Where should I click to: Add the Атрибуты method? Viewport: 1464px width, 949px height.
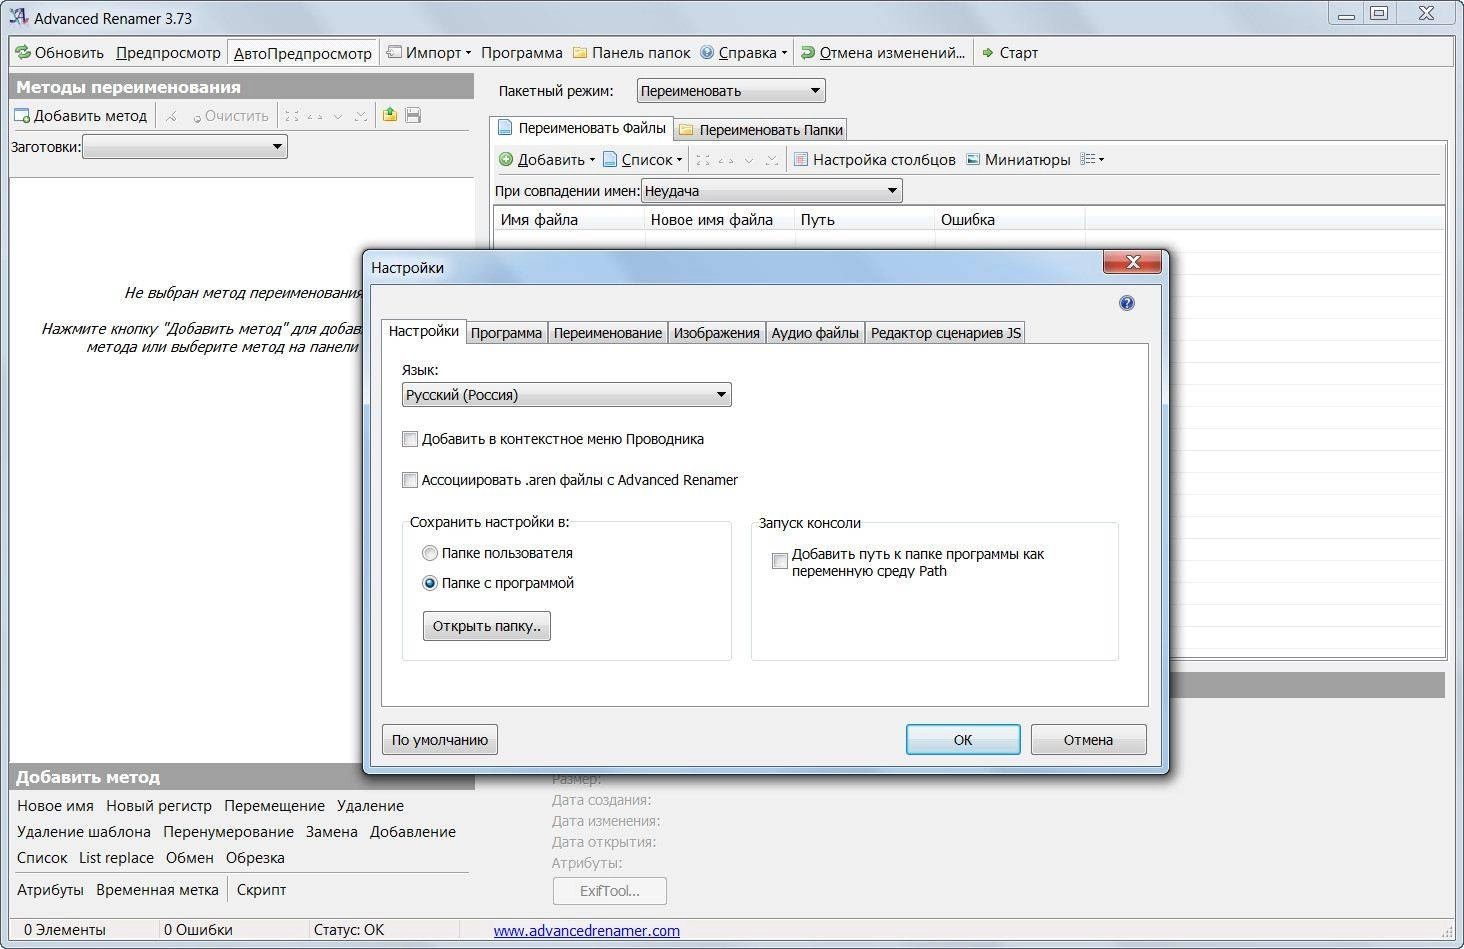(50, 890)
